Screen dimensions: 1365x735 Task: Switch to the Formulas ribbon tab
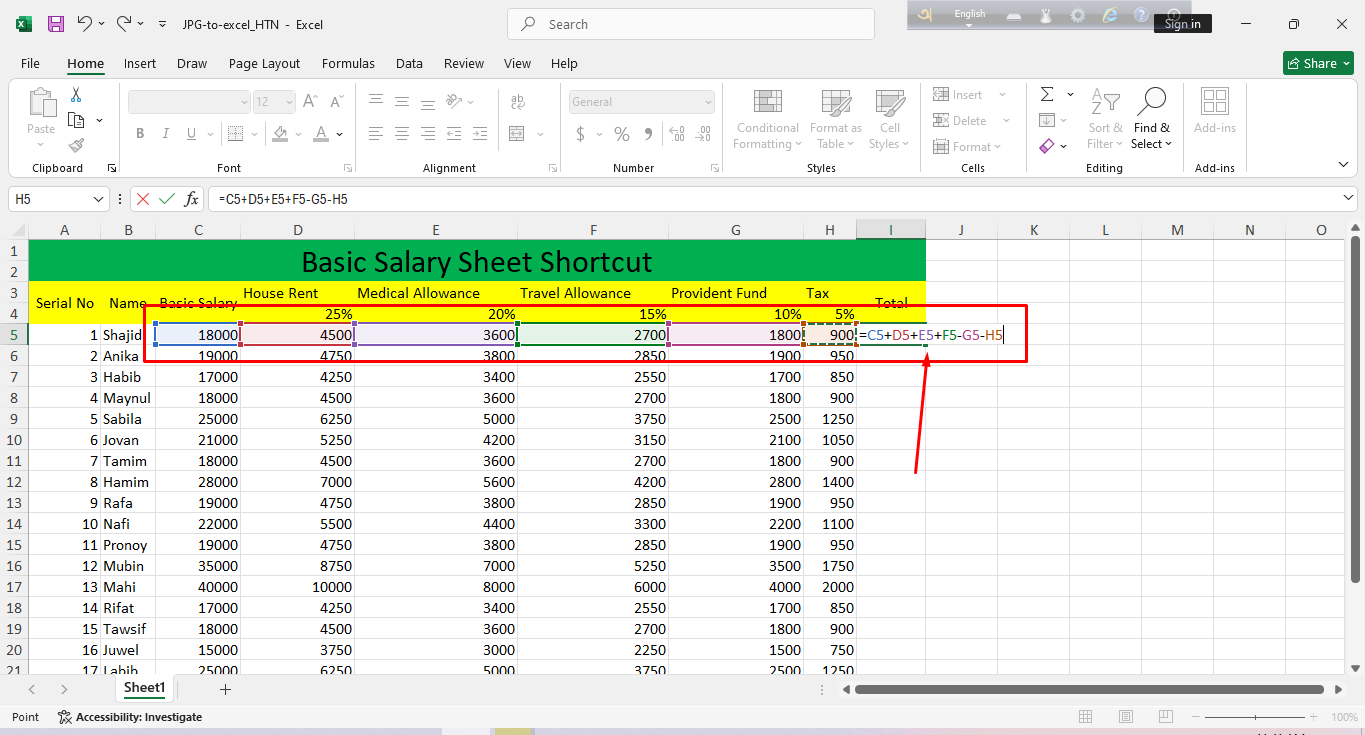[348, 63]
